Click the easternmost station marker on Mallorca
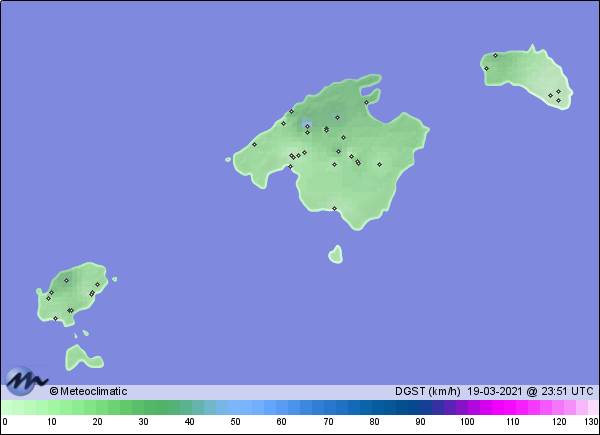 tap(379, 164)
